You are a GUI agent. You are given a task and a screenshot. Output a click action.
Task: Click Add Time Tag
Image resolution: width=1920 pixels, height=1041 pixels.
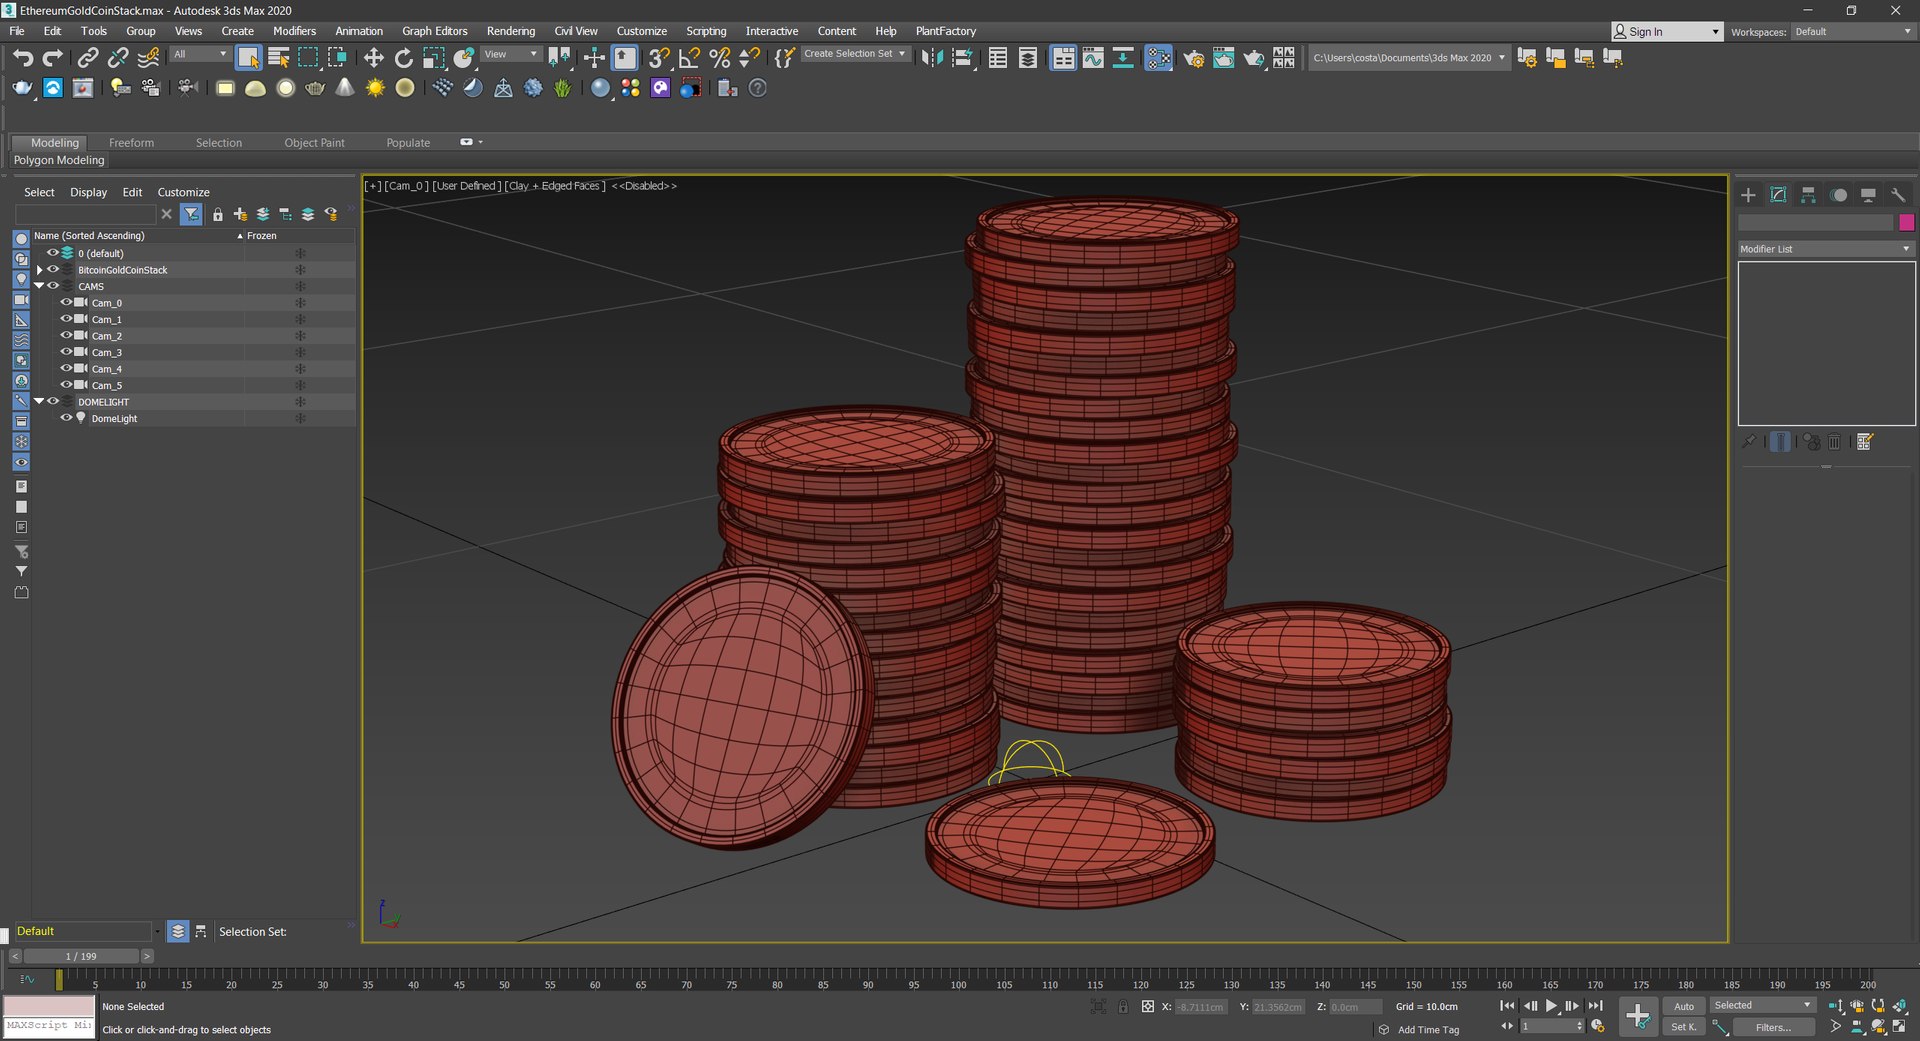coord(1428,1030)
